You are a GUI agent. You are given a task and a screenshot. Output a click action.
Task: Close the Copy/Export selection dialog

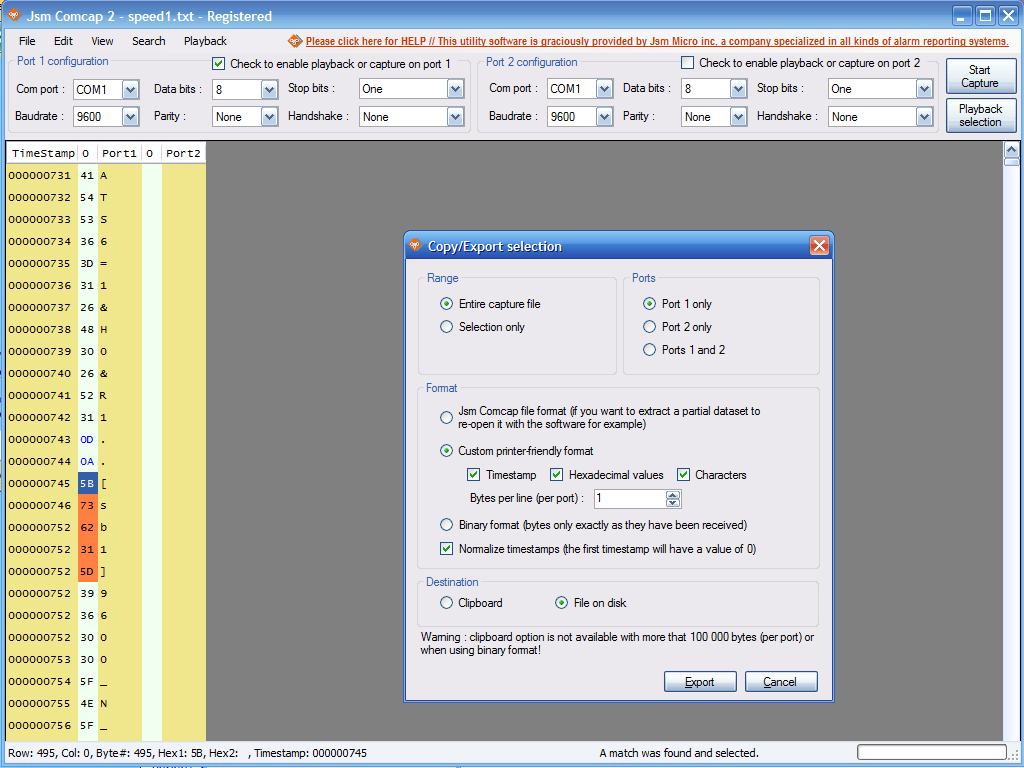click(x=819, y=246)
